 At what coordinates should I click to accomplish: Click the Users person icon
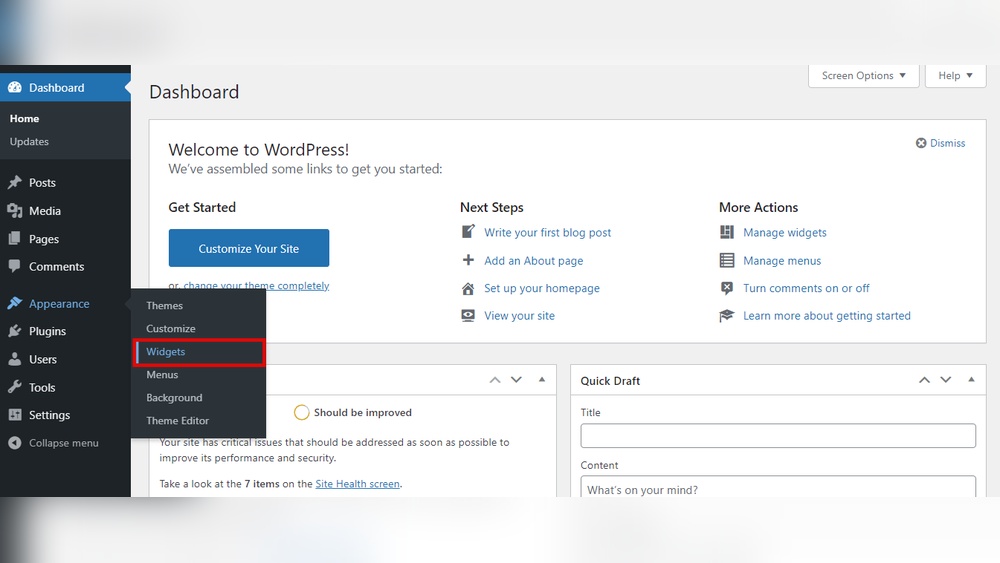[x=15, y=359]
